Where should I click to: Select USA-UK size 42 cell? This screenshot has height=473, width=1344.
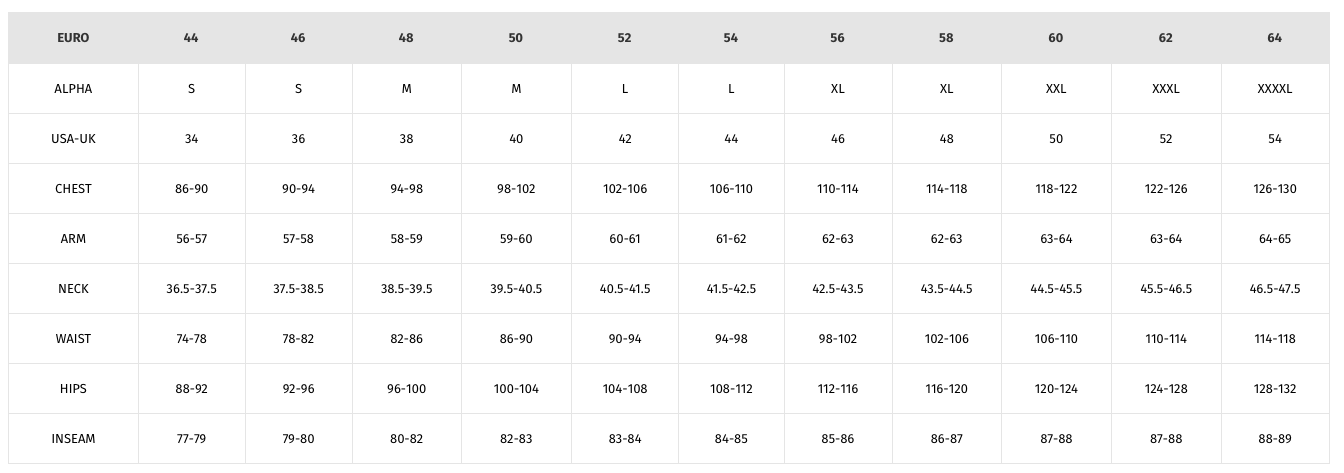[625, 139]
